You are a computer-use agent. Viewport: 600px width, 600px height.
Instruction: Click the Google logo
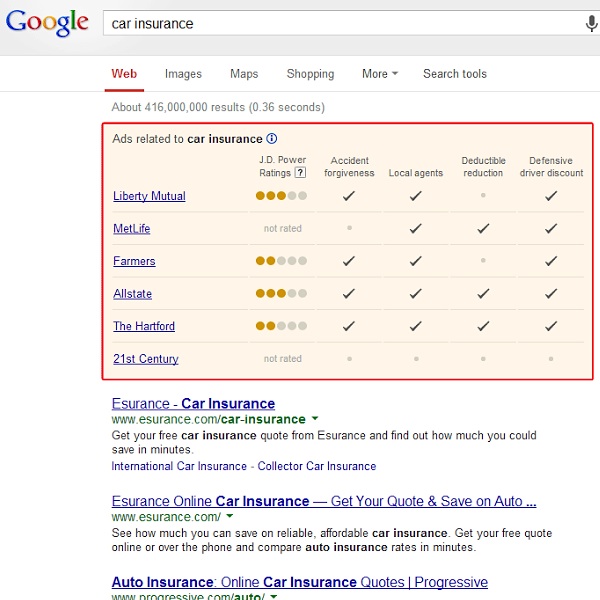(47, 23)
